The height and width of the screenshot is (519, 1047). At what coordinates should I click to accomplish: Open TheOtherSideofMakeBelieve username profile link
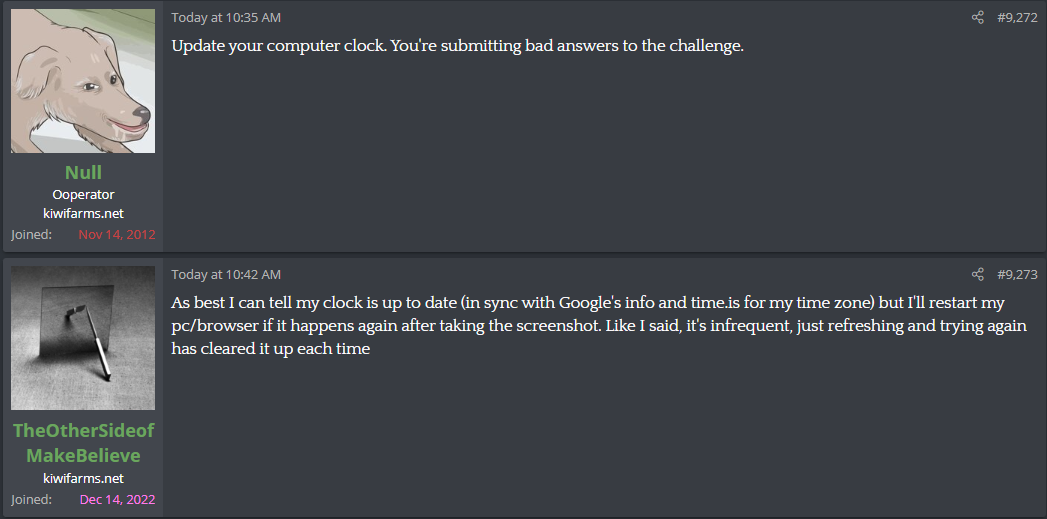click(83, 443)
